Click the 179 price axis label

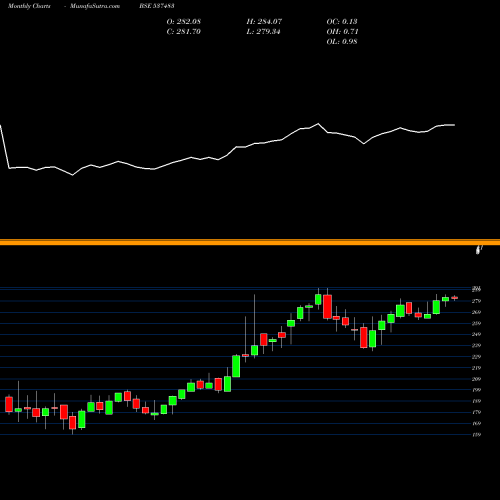[477, 412]
